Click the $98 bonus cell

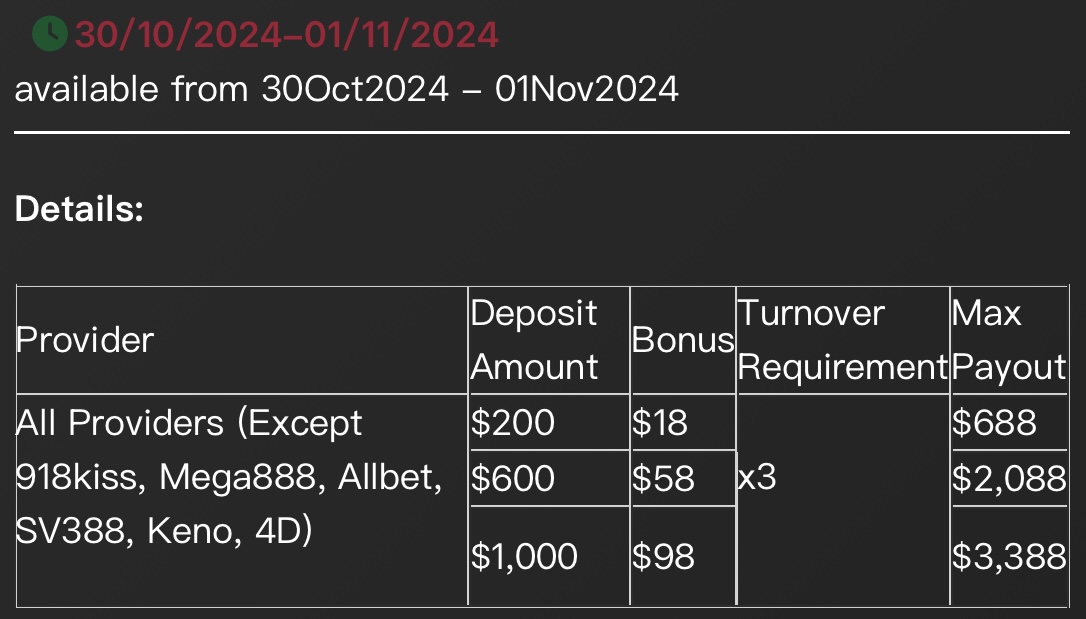click(663, 556)
